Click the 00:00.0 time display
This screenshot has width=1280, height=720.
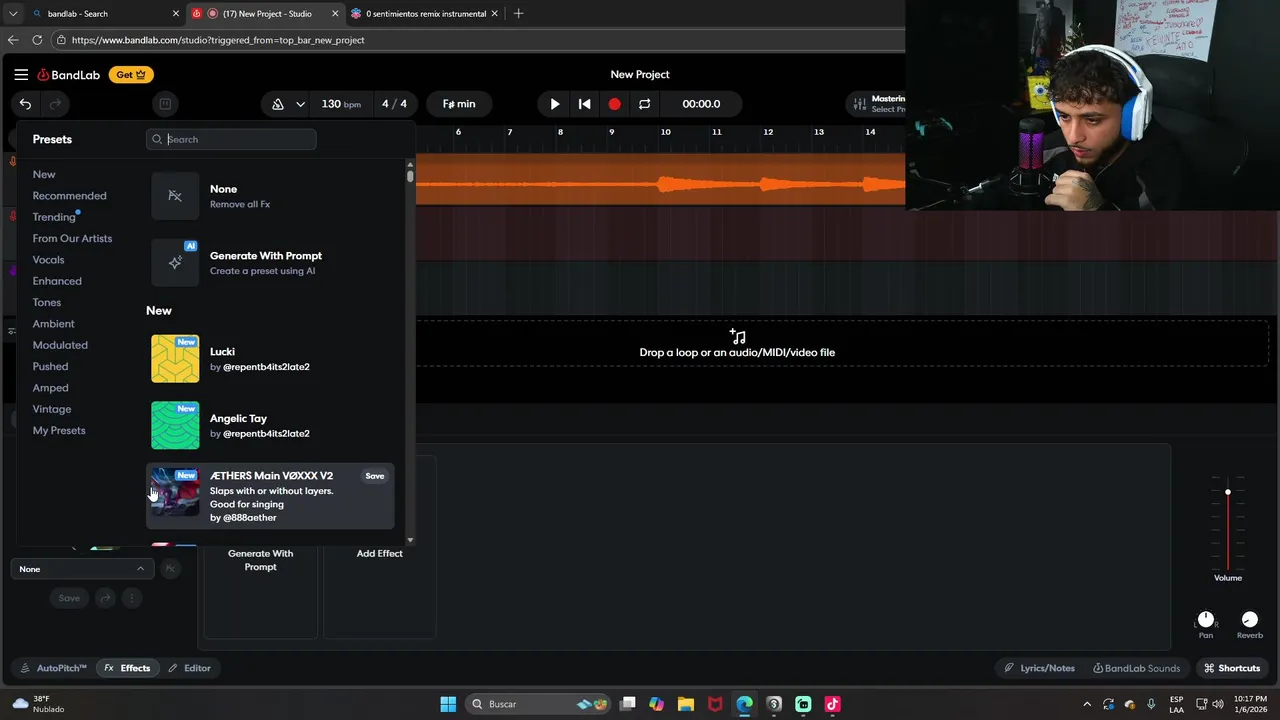[x=701, y=104]
